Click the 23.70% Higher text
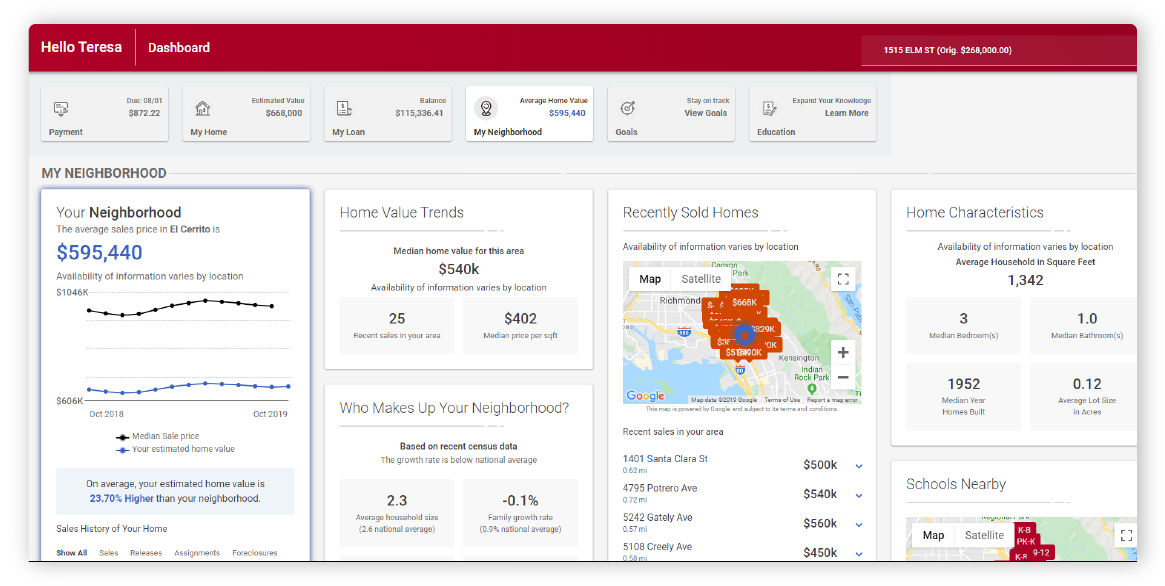The width and height of the screenshot is (1165, 586). [x=122, y=498]
